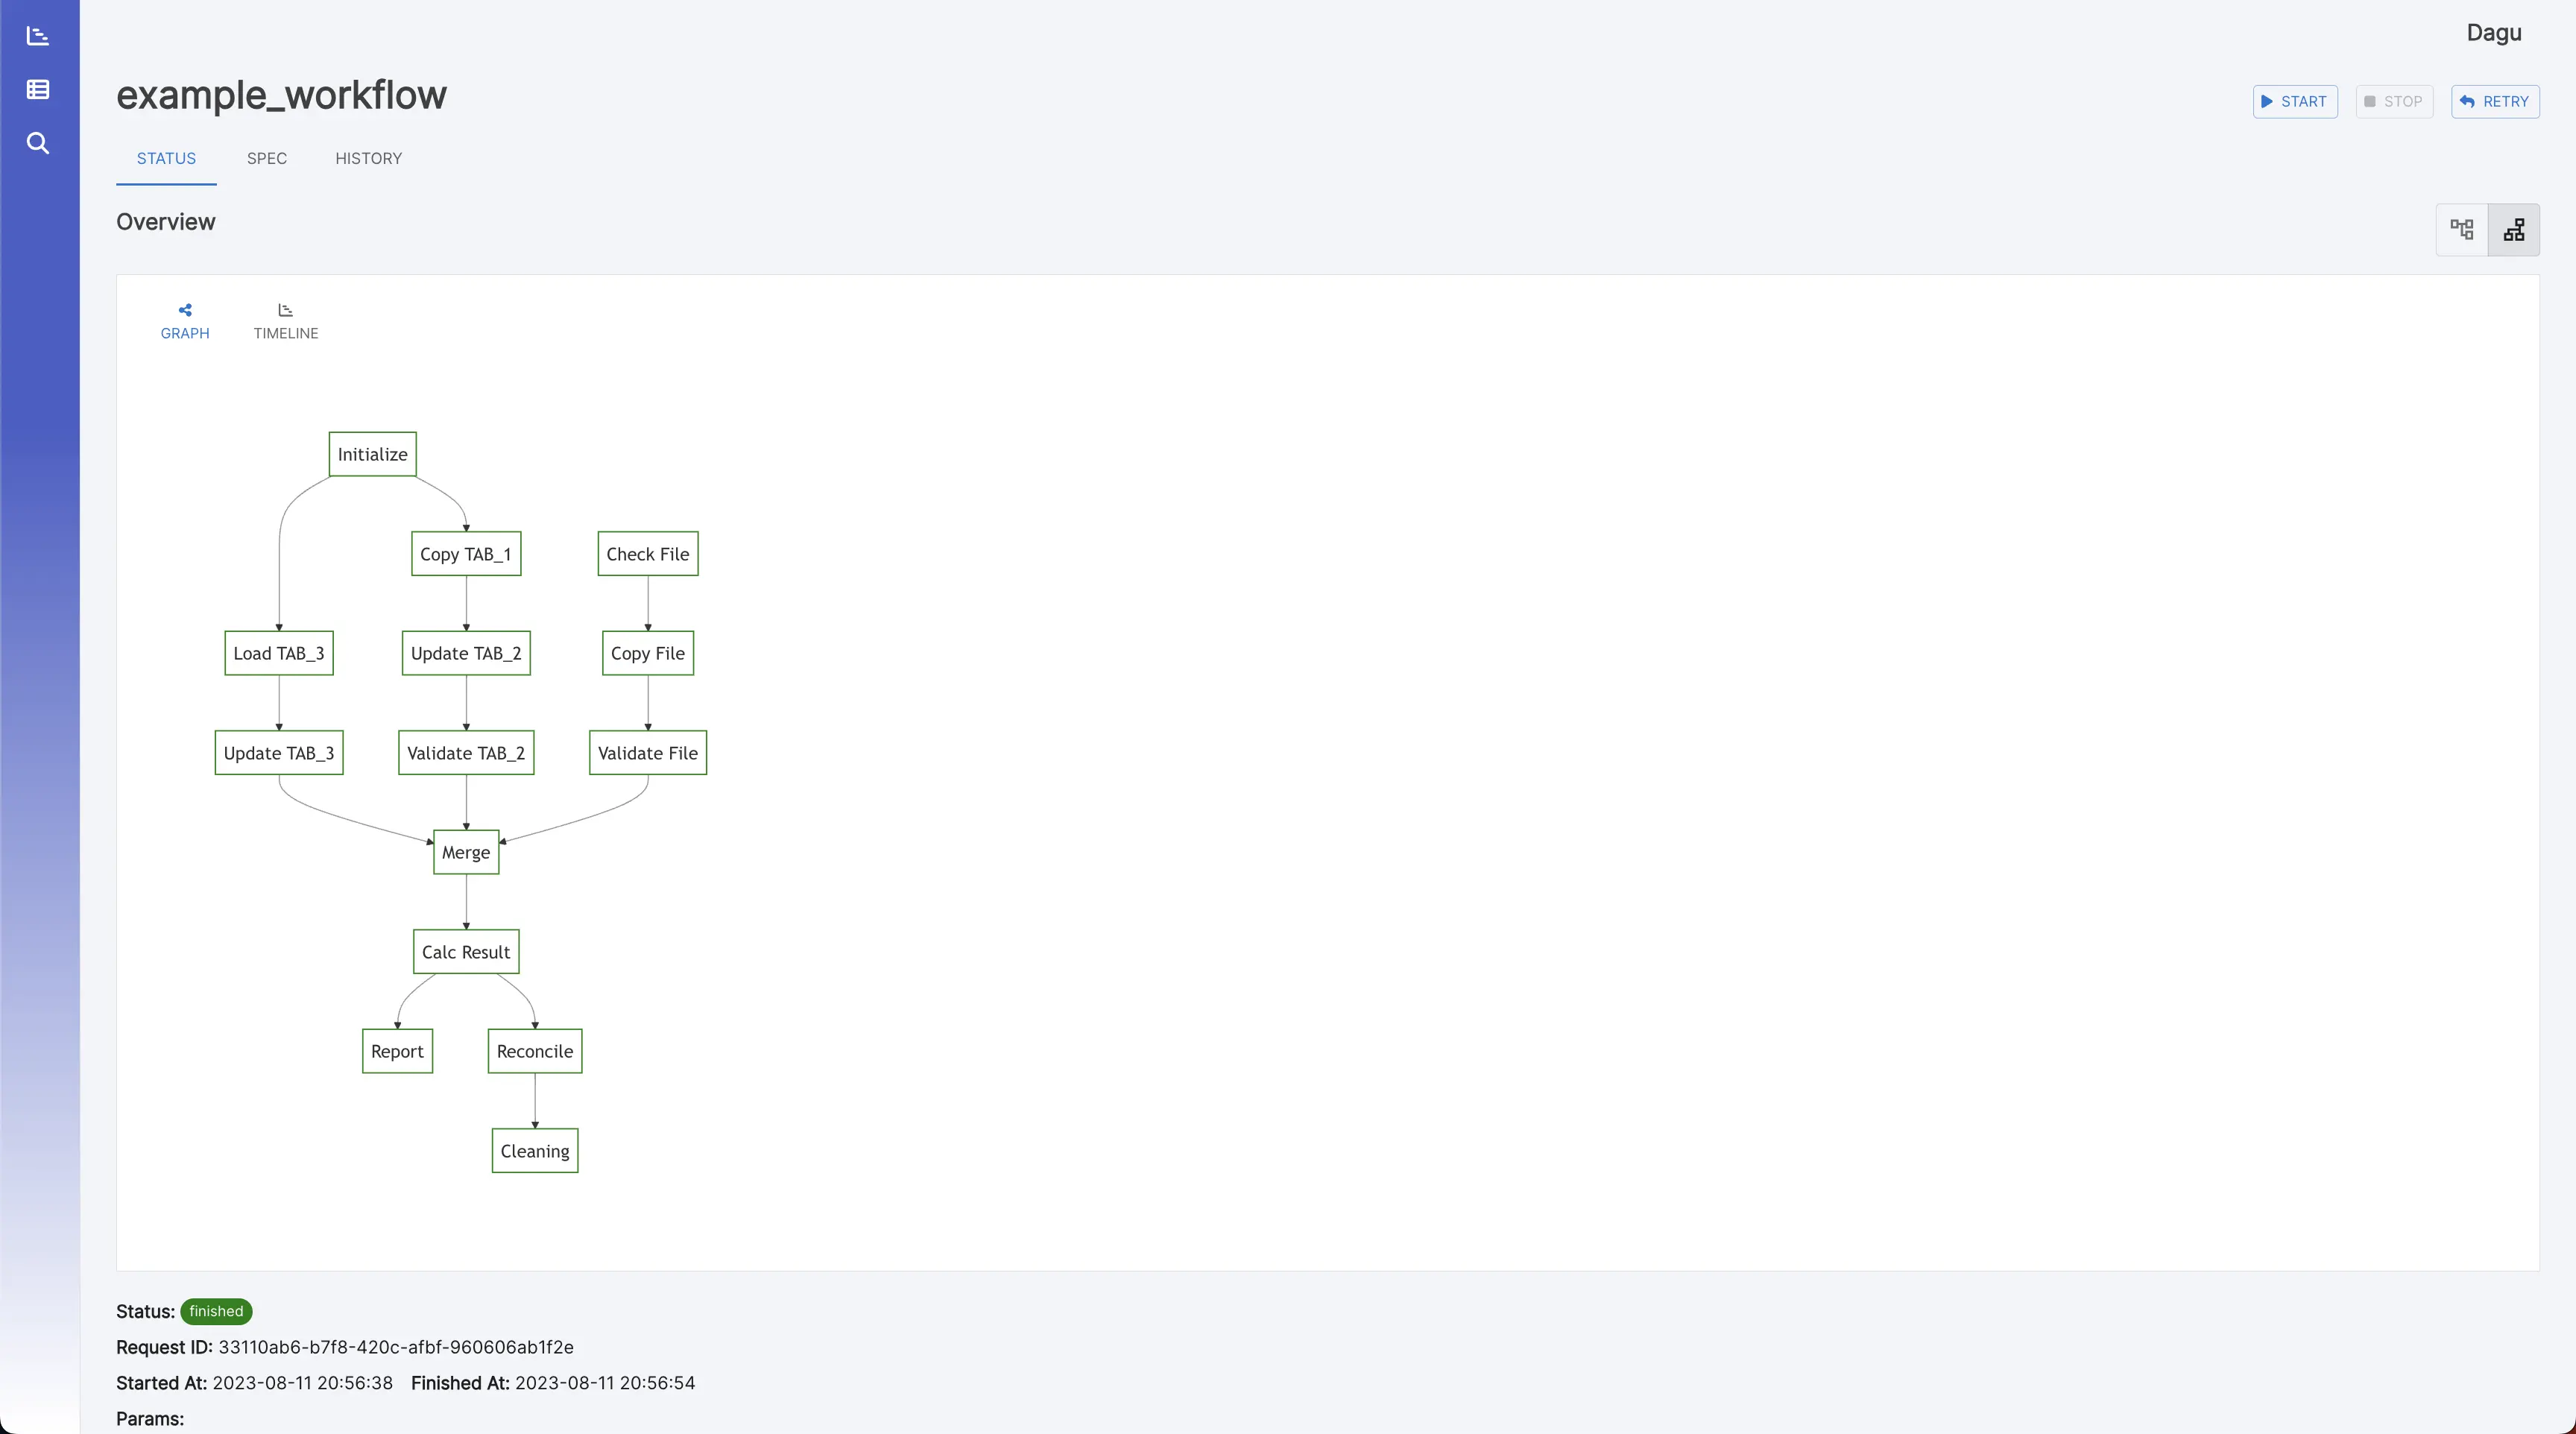Select the STATUS tab

[166, 159]
